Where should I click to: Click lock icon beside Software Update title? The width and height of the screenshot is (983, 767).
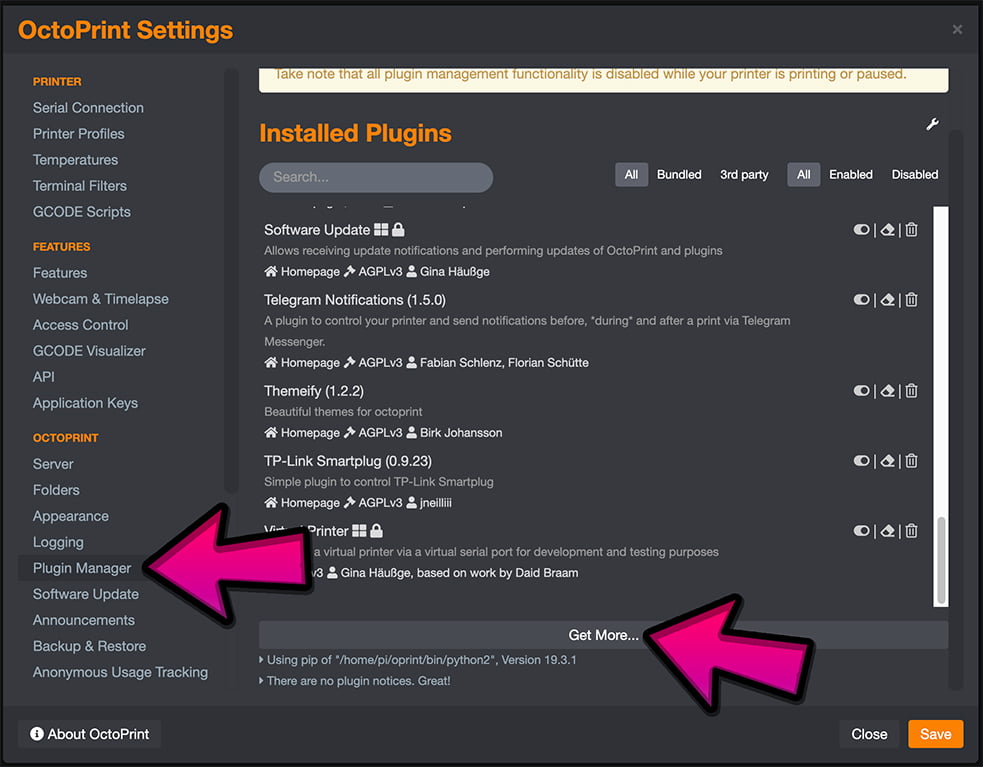pyautogui.click(x=398, y=230)
